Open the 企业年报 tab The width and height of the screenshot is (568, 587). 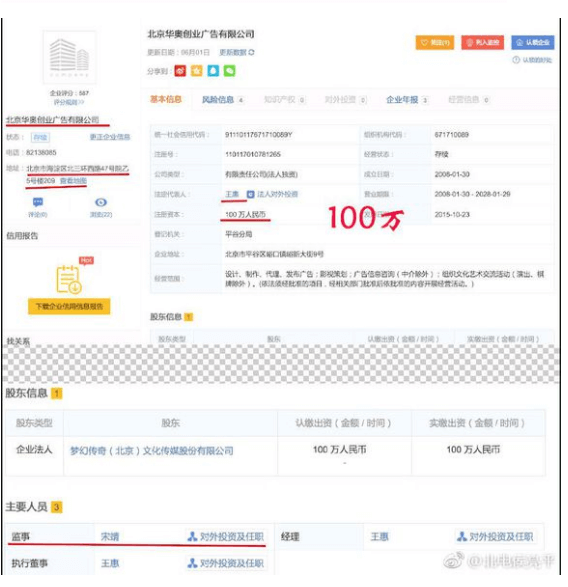tap(407, 100)
